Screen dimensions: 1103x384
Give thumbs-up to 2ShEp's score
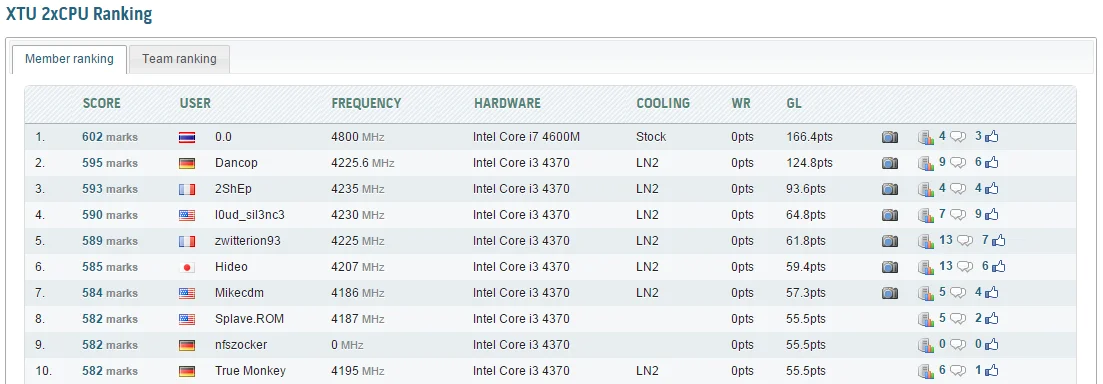click(x=991, y=188)
